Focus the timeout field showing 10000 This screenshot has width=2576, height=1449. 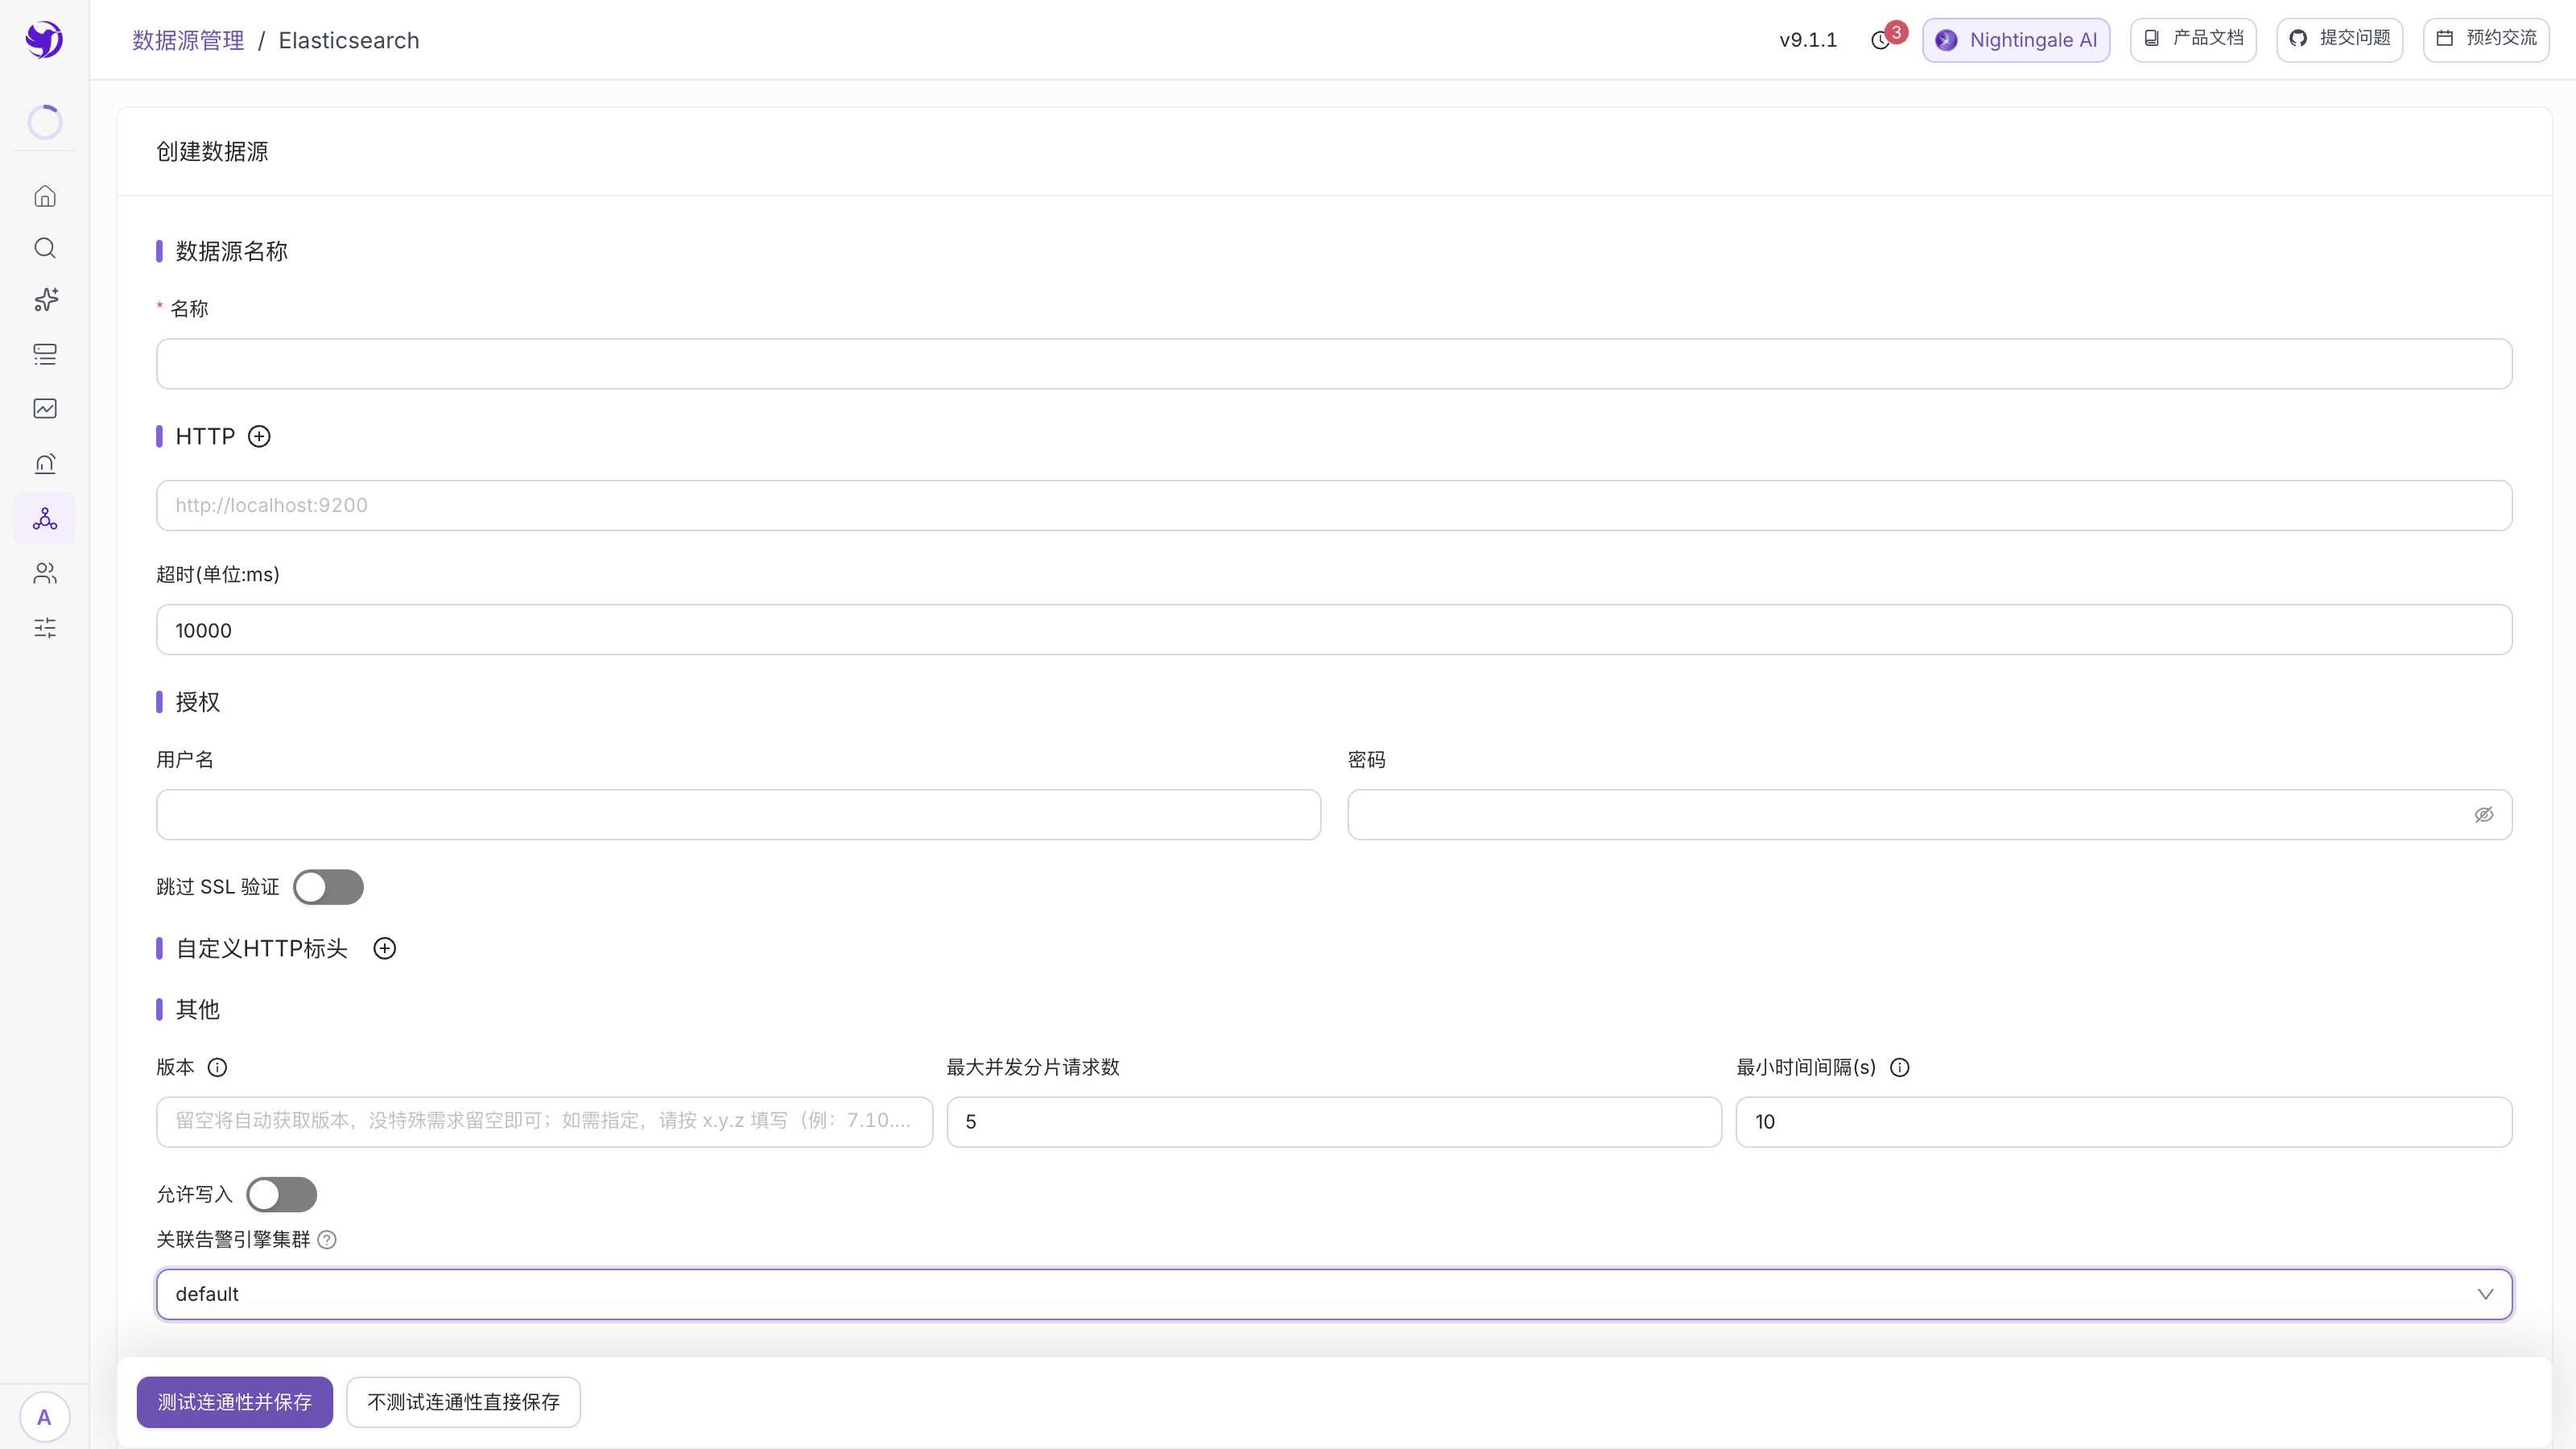click(x=1334, y=630)
